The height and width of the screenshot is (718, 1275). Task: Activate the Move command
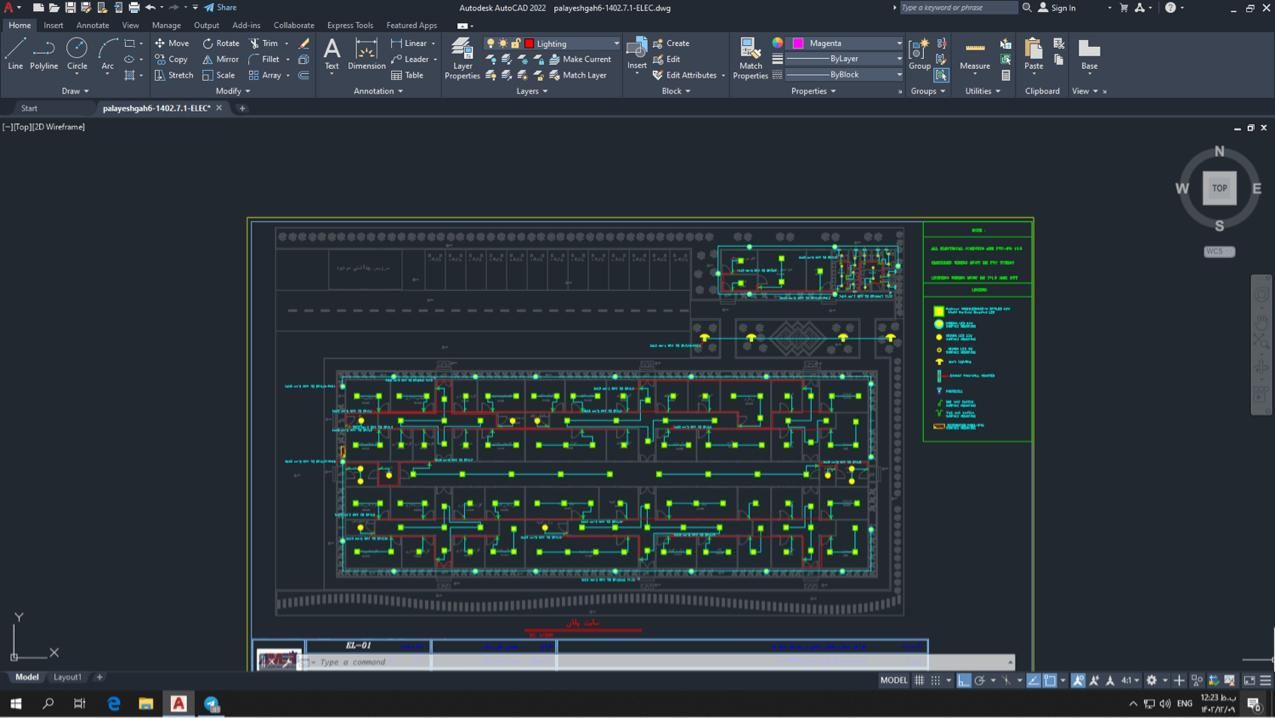click(171, 43)
